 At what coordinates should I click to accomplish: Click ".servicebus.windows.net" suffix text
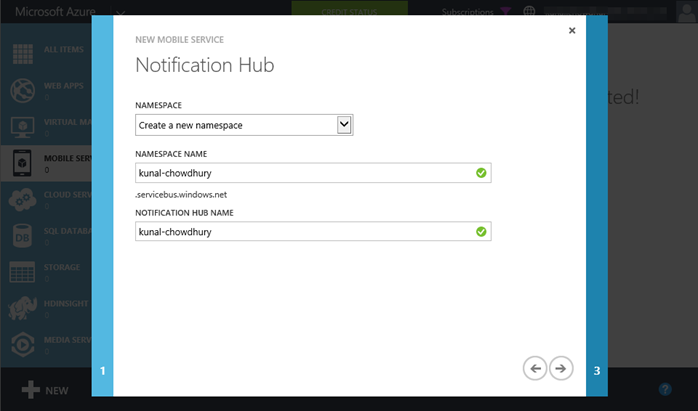(181, 195)
